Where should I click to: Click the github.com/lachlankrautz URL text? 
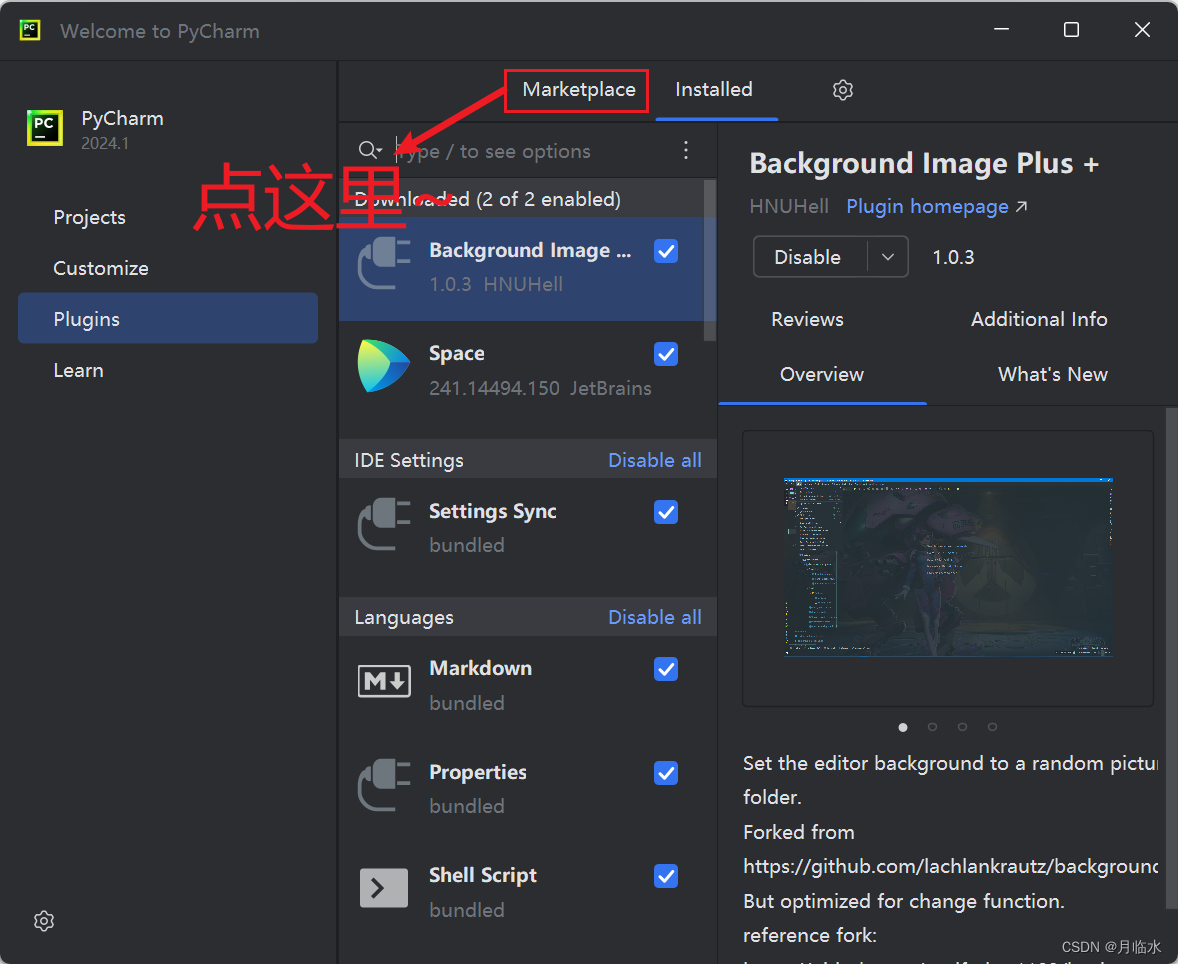click(950, 866)
